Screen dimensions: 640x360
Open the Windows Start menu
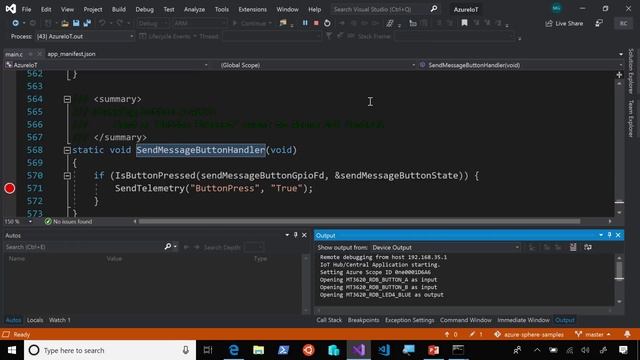[12, 350]
